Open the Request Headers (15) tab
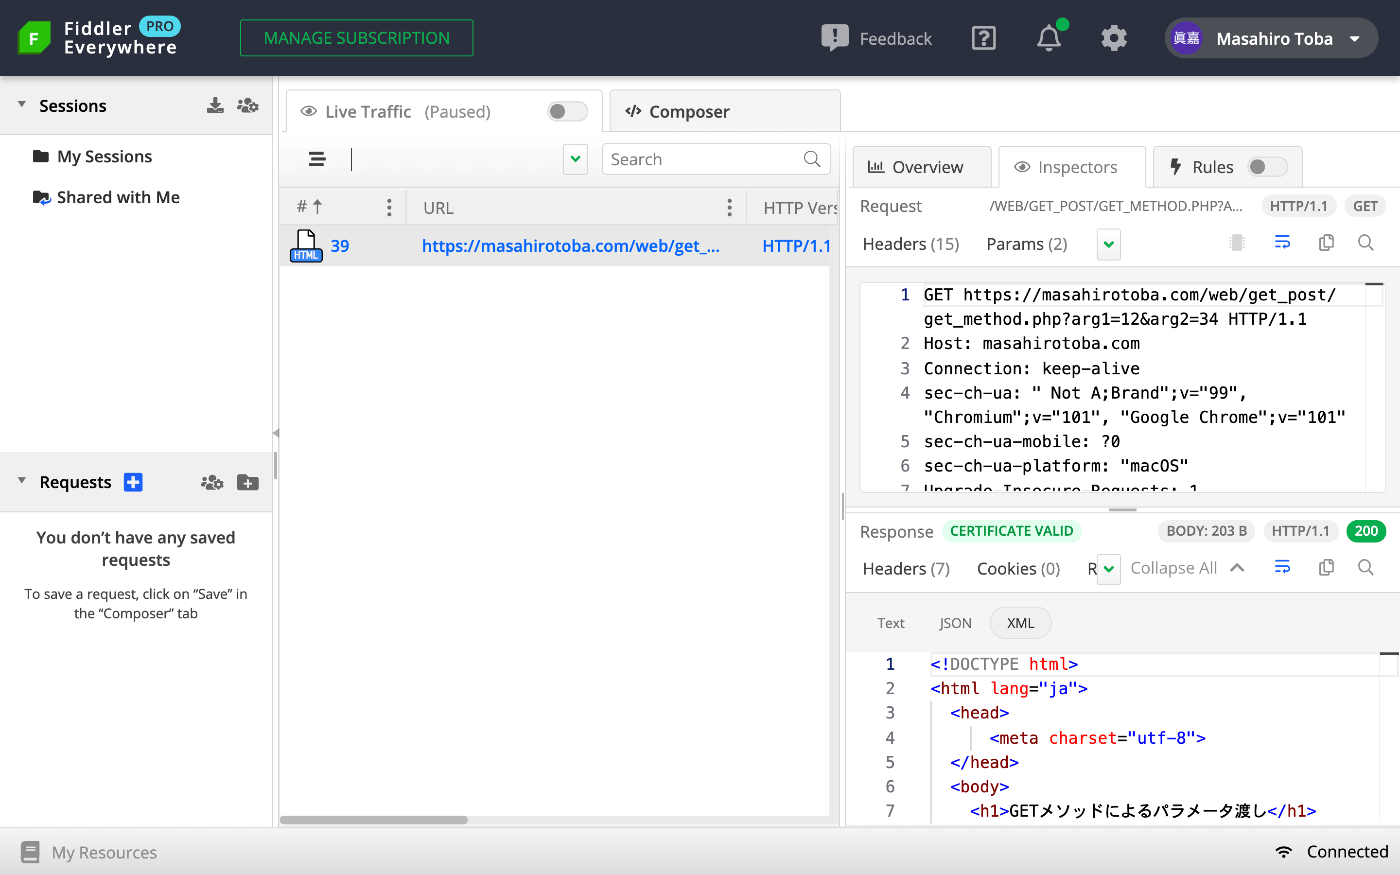The image size is (1400, 875). point(911,244)
